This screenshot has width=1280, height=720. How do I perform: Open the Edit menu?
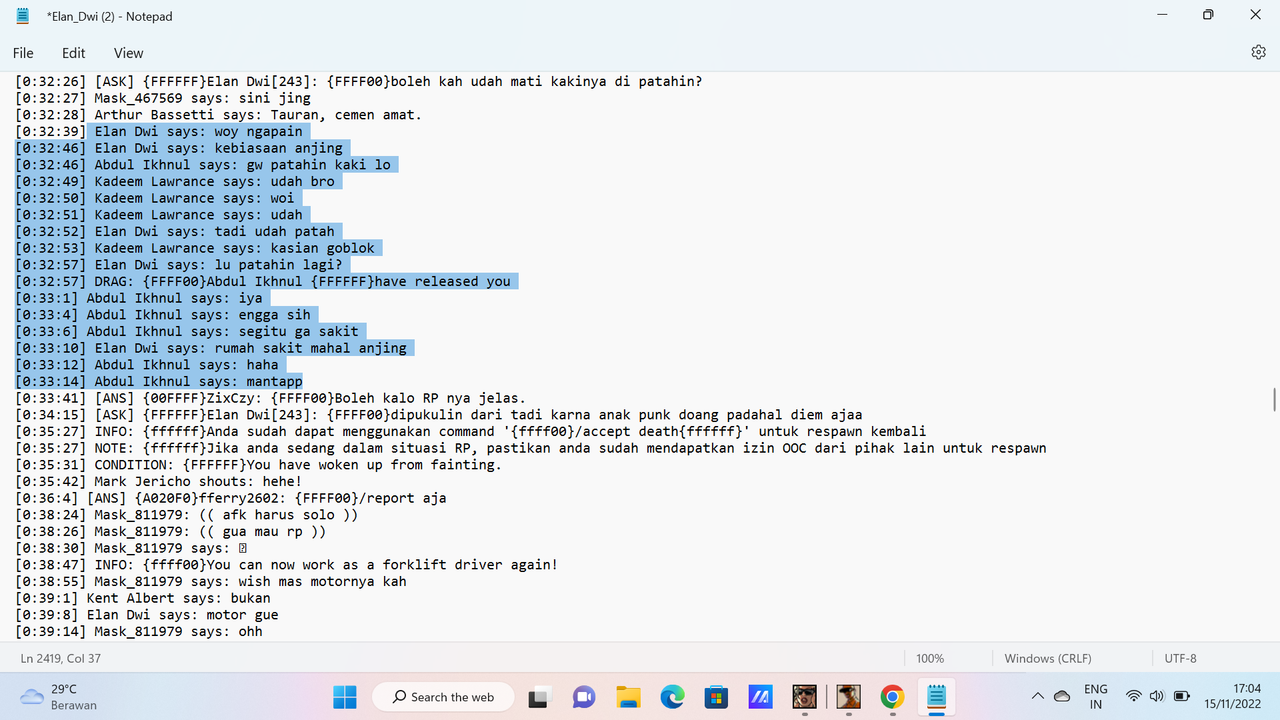point(73,53)
